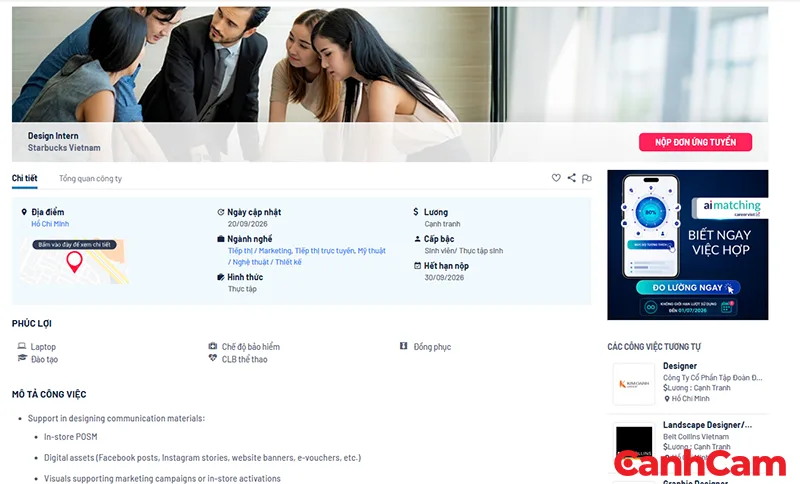Click the red location pin on map

(x=74, y=262)
